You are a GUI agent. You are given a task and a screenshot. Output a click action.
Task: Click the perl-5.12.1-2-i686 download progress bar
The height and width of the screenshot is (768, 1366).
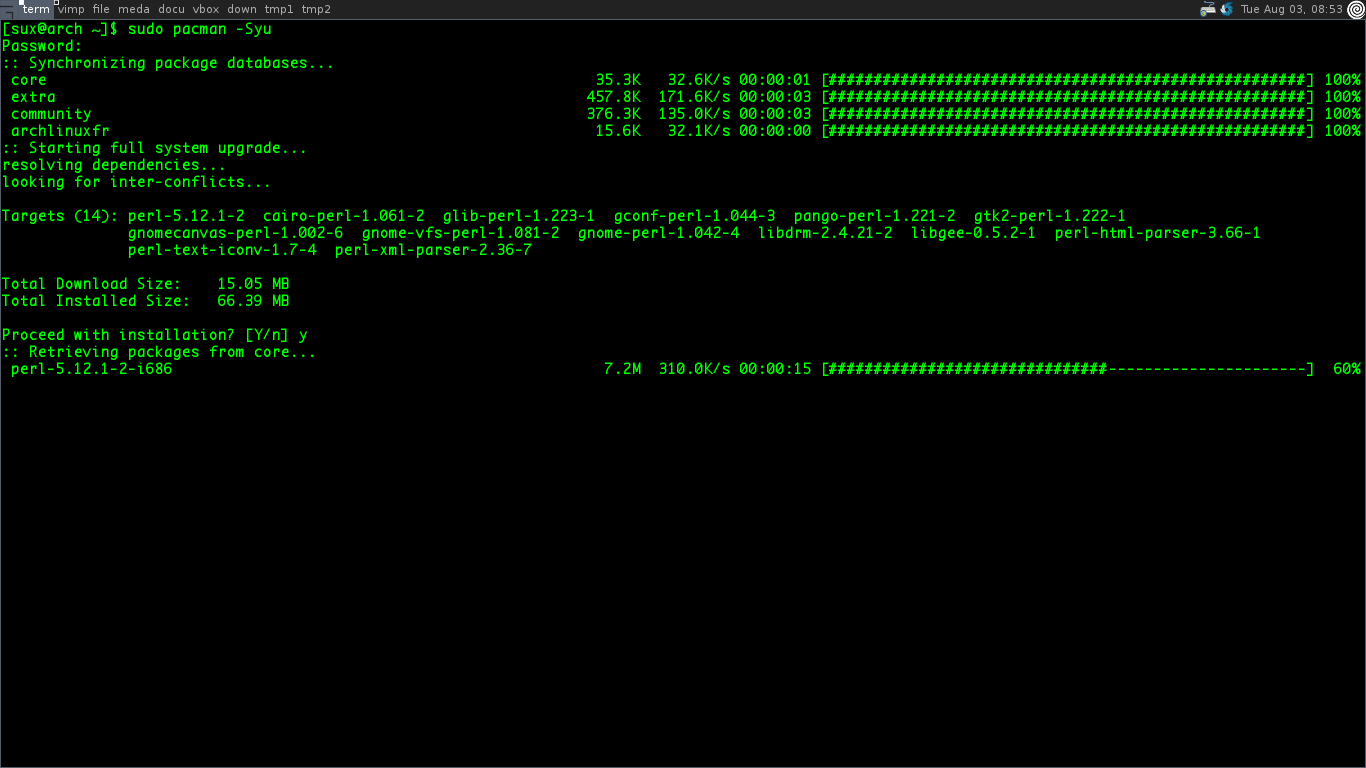pyautogui.click(x=1067, y=369)
